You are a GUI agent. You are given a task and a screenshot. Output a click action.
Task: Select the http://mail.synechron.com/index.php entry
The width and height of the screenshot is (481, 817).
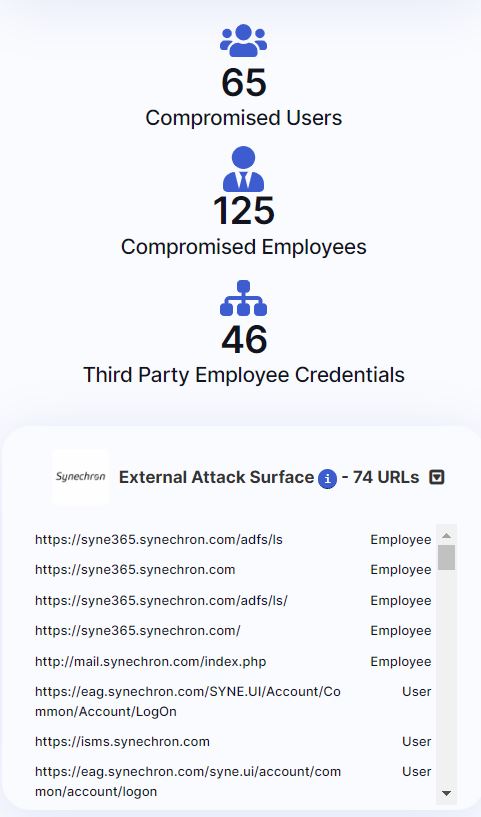(151, 662)
